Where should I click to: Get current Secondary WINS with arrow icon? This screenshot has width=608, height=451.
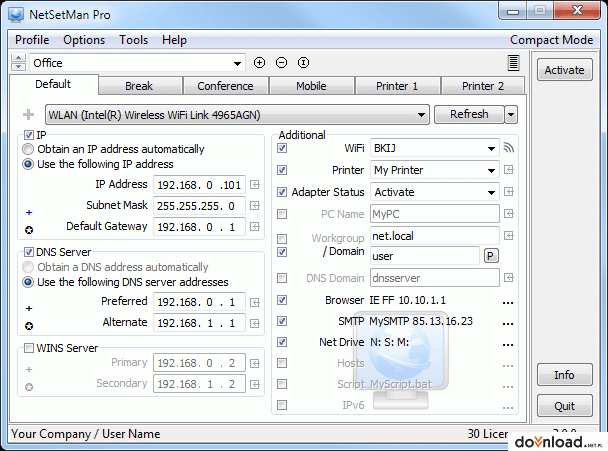pos(255,384)
